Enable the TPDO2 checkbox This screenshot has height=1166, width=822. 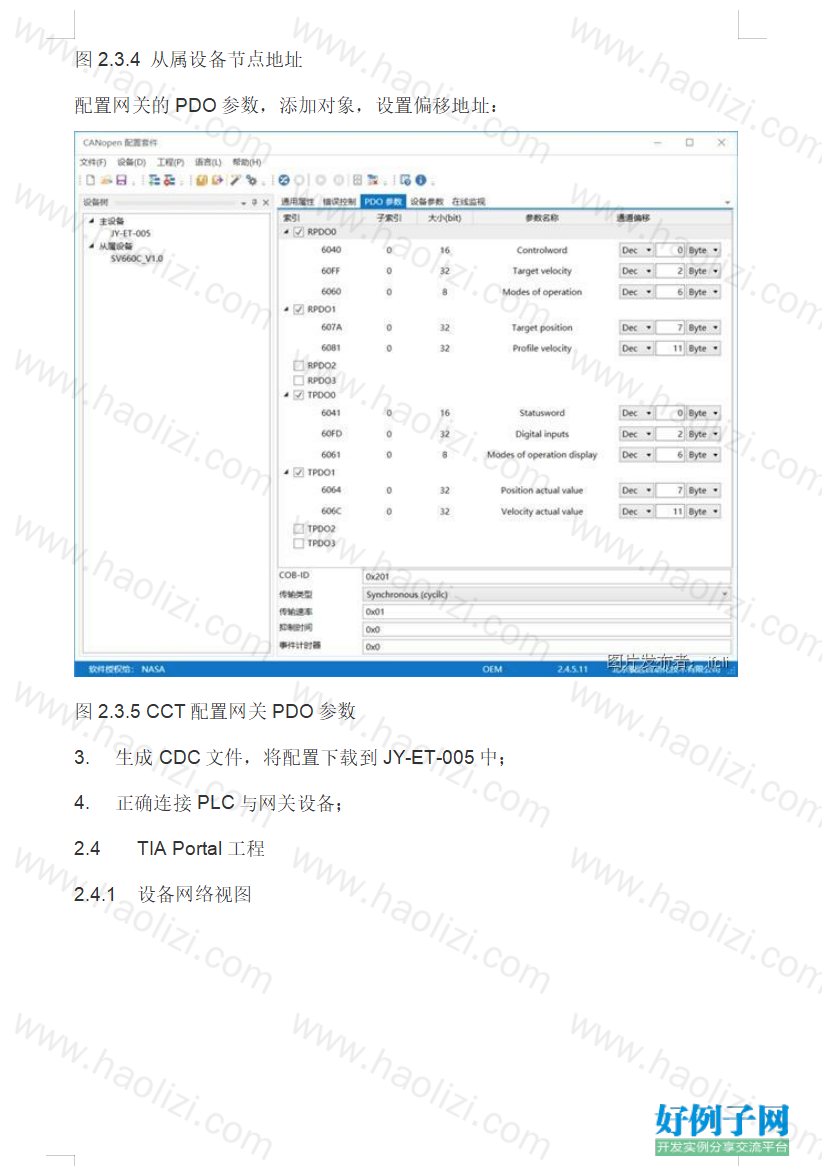(298, 529)
